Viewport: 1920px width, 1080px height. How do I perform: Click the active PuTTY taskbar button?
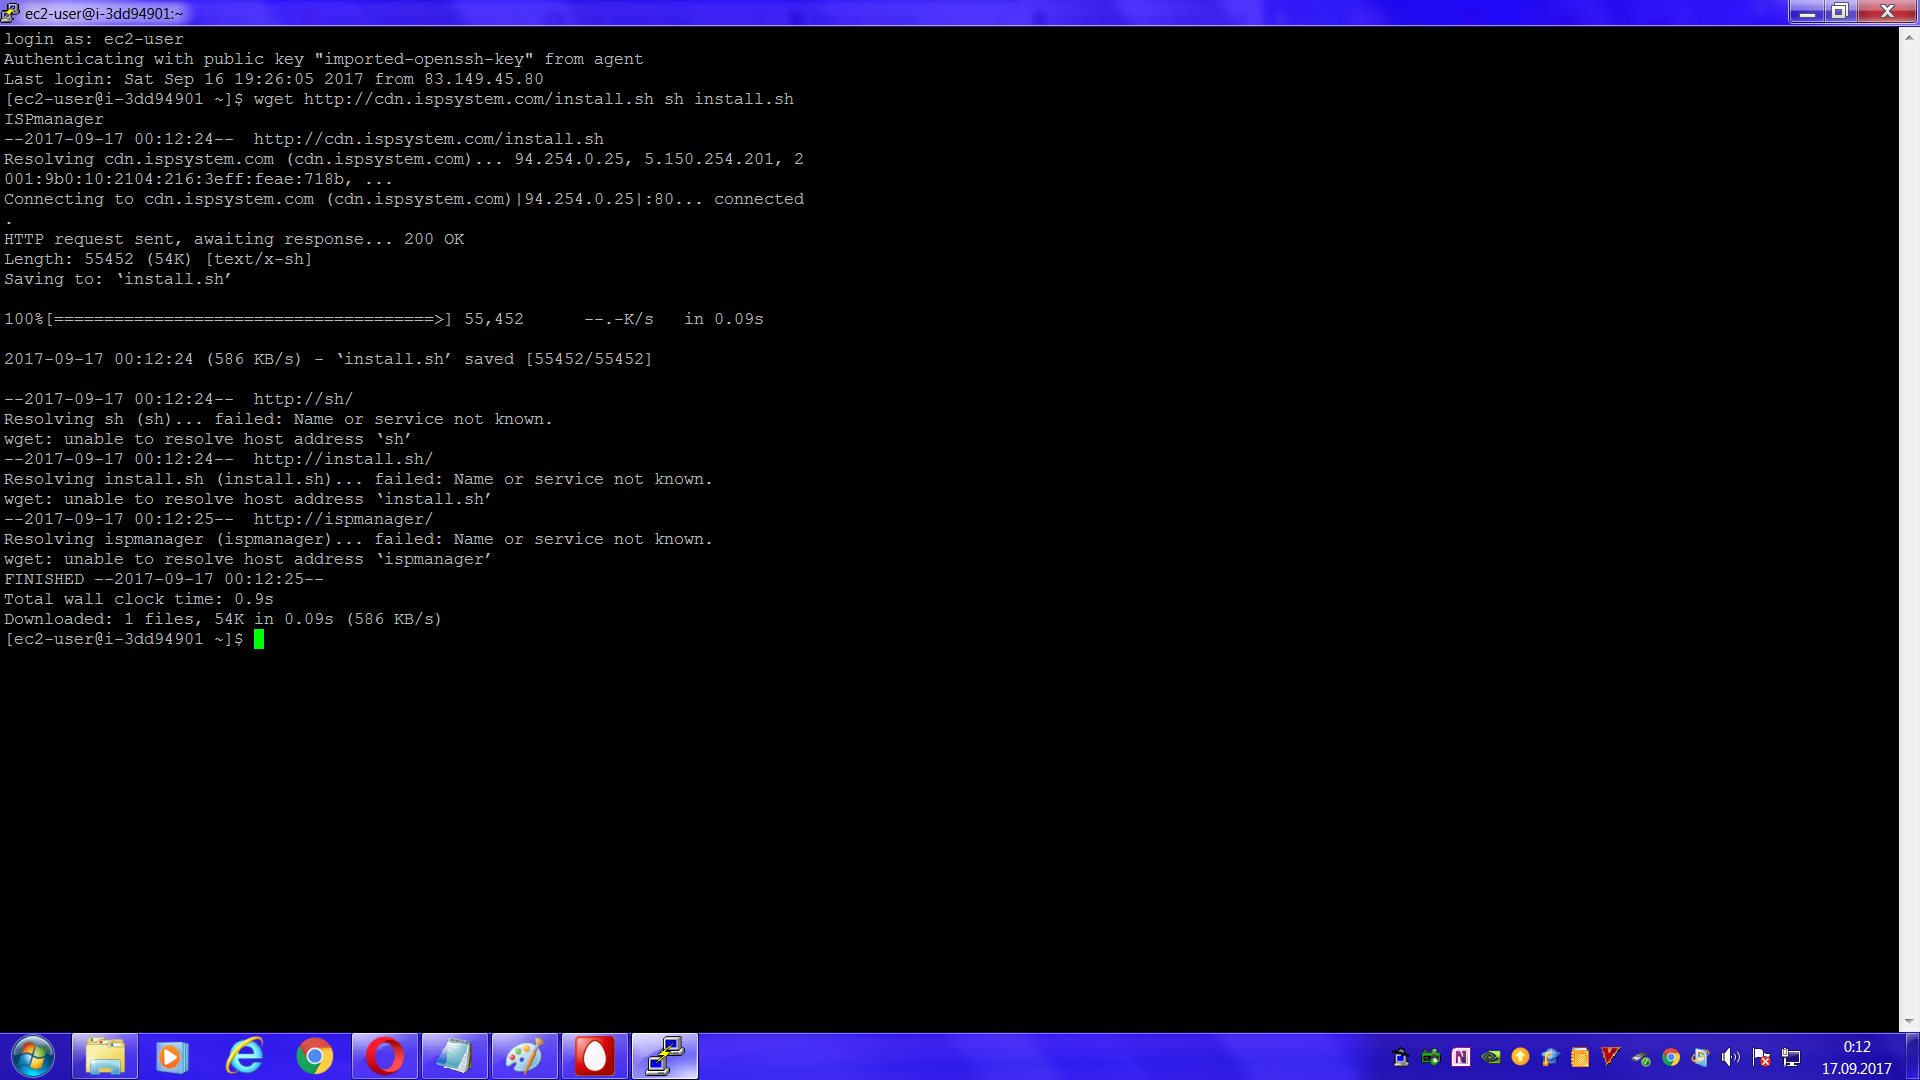coord(664,1056)
